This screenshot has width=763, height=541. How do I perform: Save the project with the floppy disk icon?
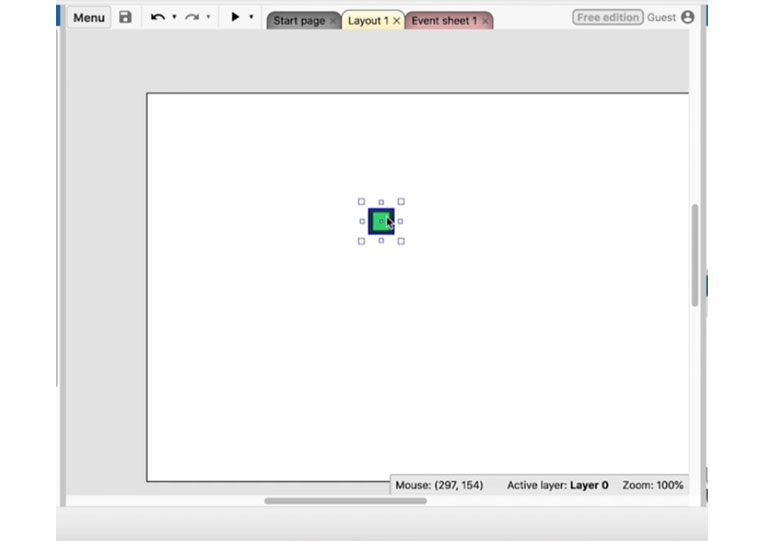pyautogui.click(x=126, y=17)
